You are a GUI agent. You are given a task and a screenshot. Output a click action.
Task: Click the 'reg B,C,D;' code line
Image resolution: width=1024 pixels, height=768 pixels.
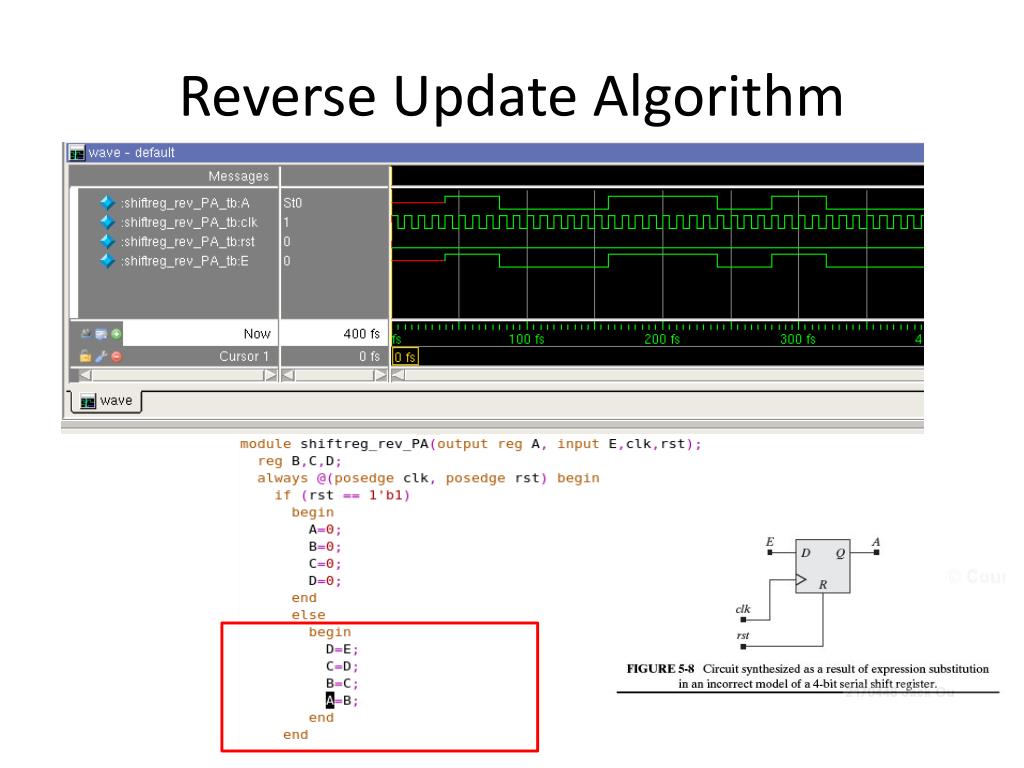(299, 461)
